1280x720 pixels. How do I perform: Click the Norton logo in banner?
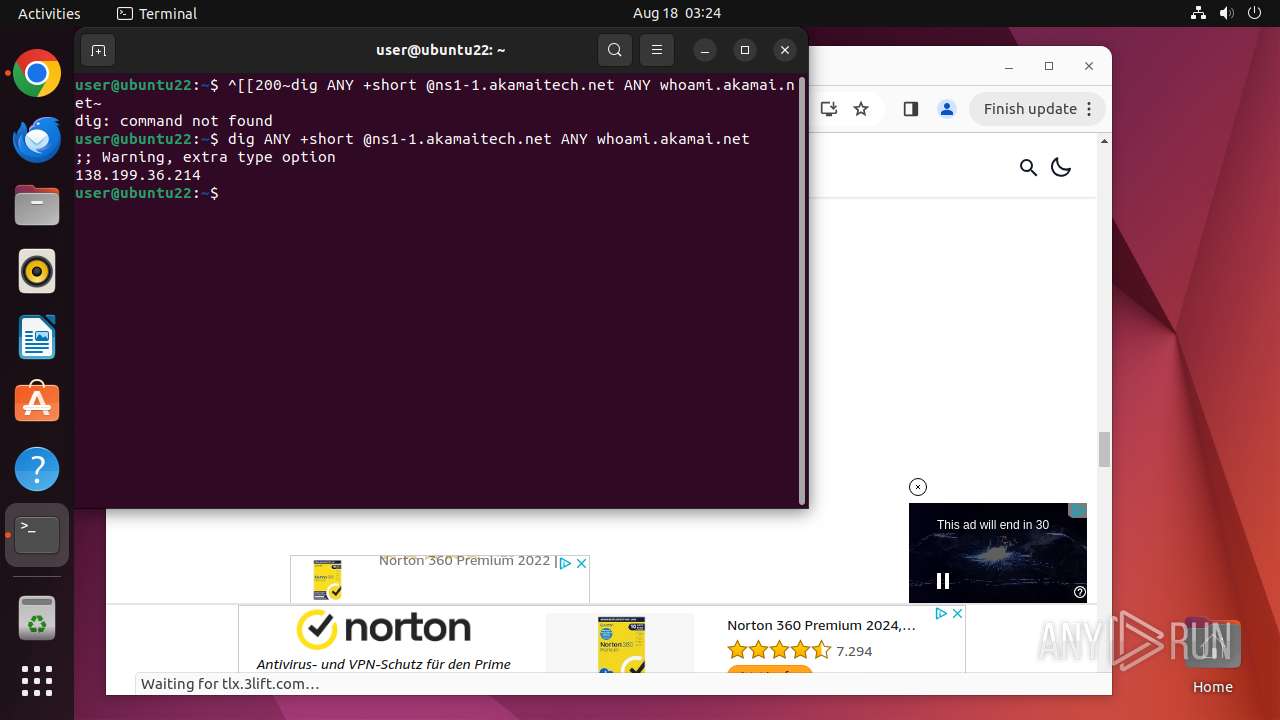[x=384, y=628]
